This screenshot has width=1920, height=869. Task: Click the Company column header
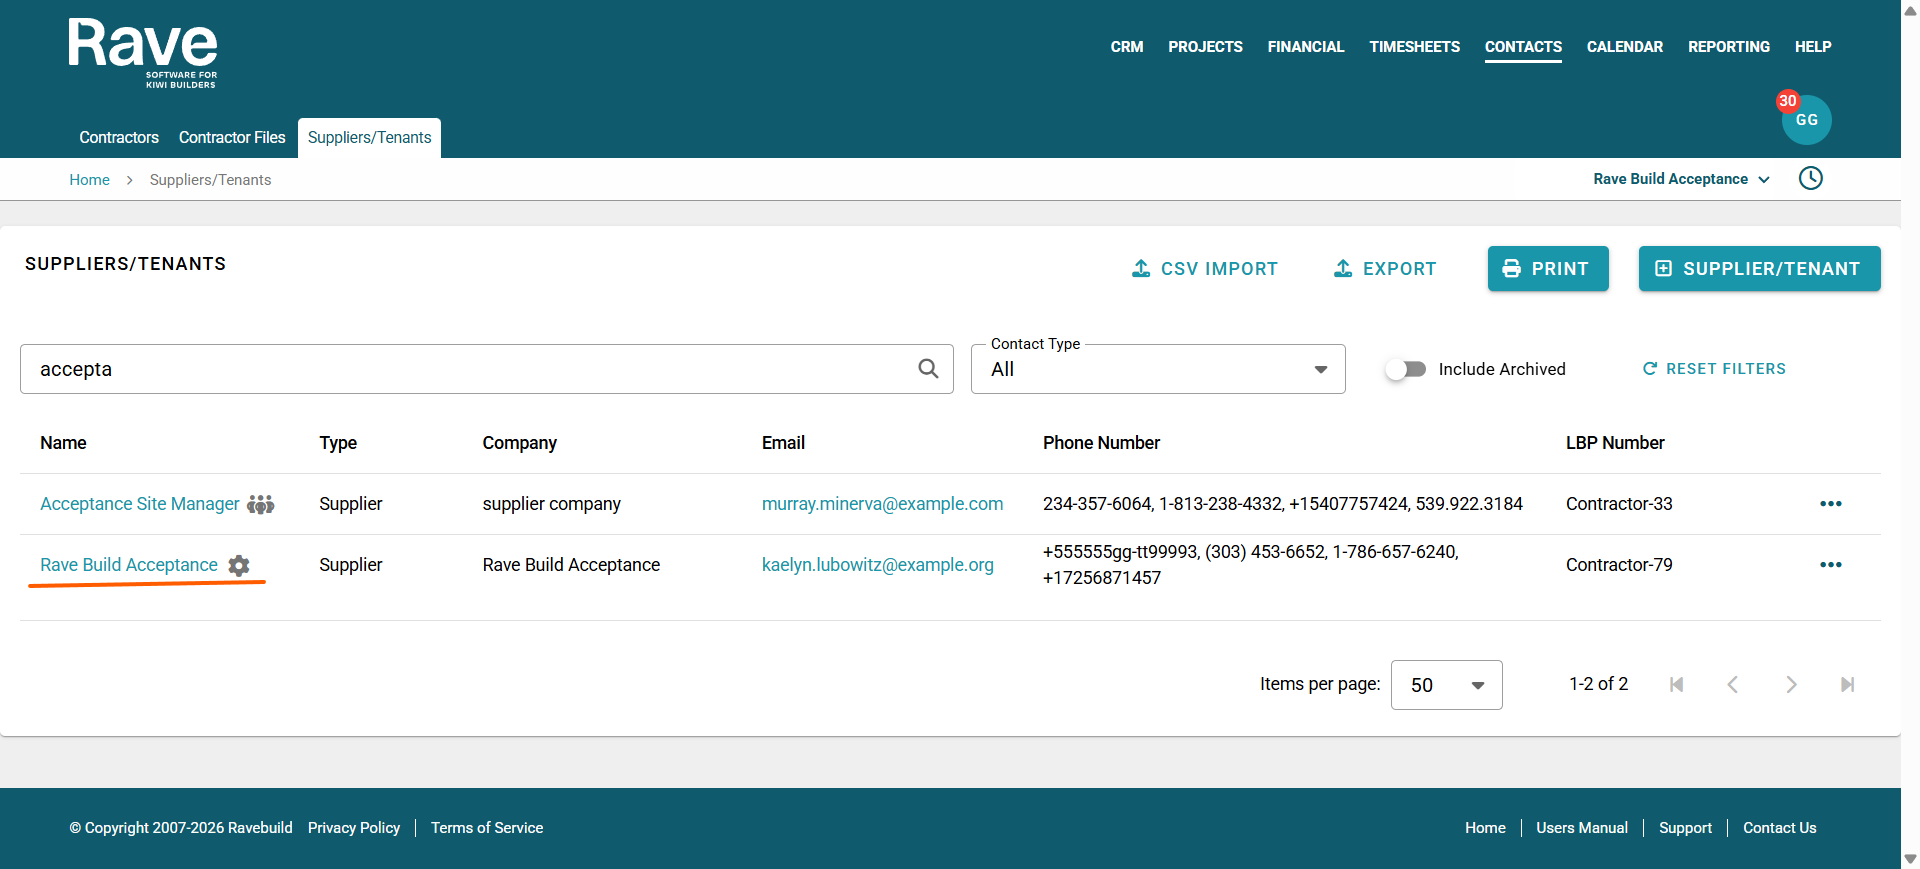click(x=519, y=443)
